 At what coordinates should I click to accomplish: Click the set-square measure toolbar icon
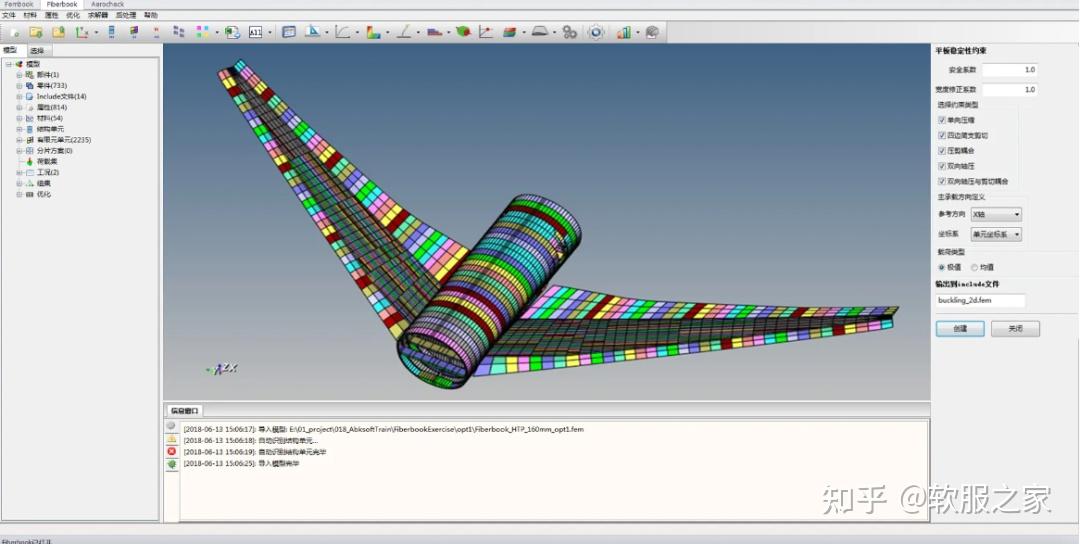[x=313, y=32]
